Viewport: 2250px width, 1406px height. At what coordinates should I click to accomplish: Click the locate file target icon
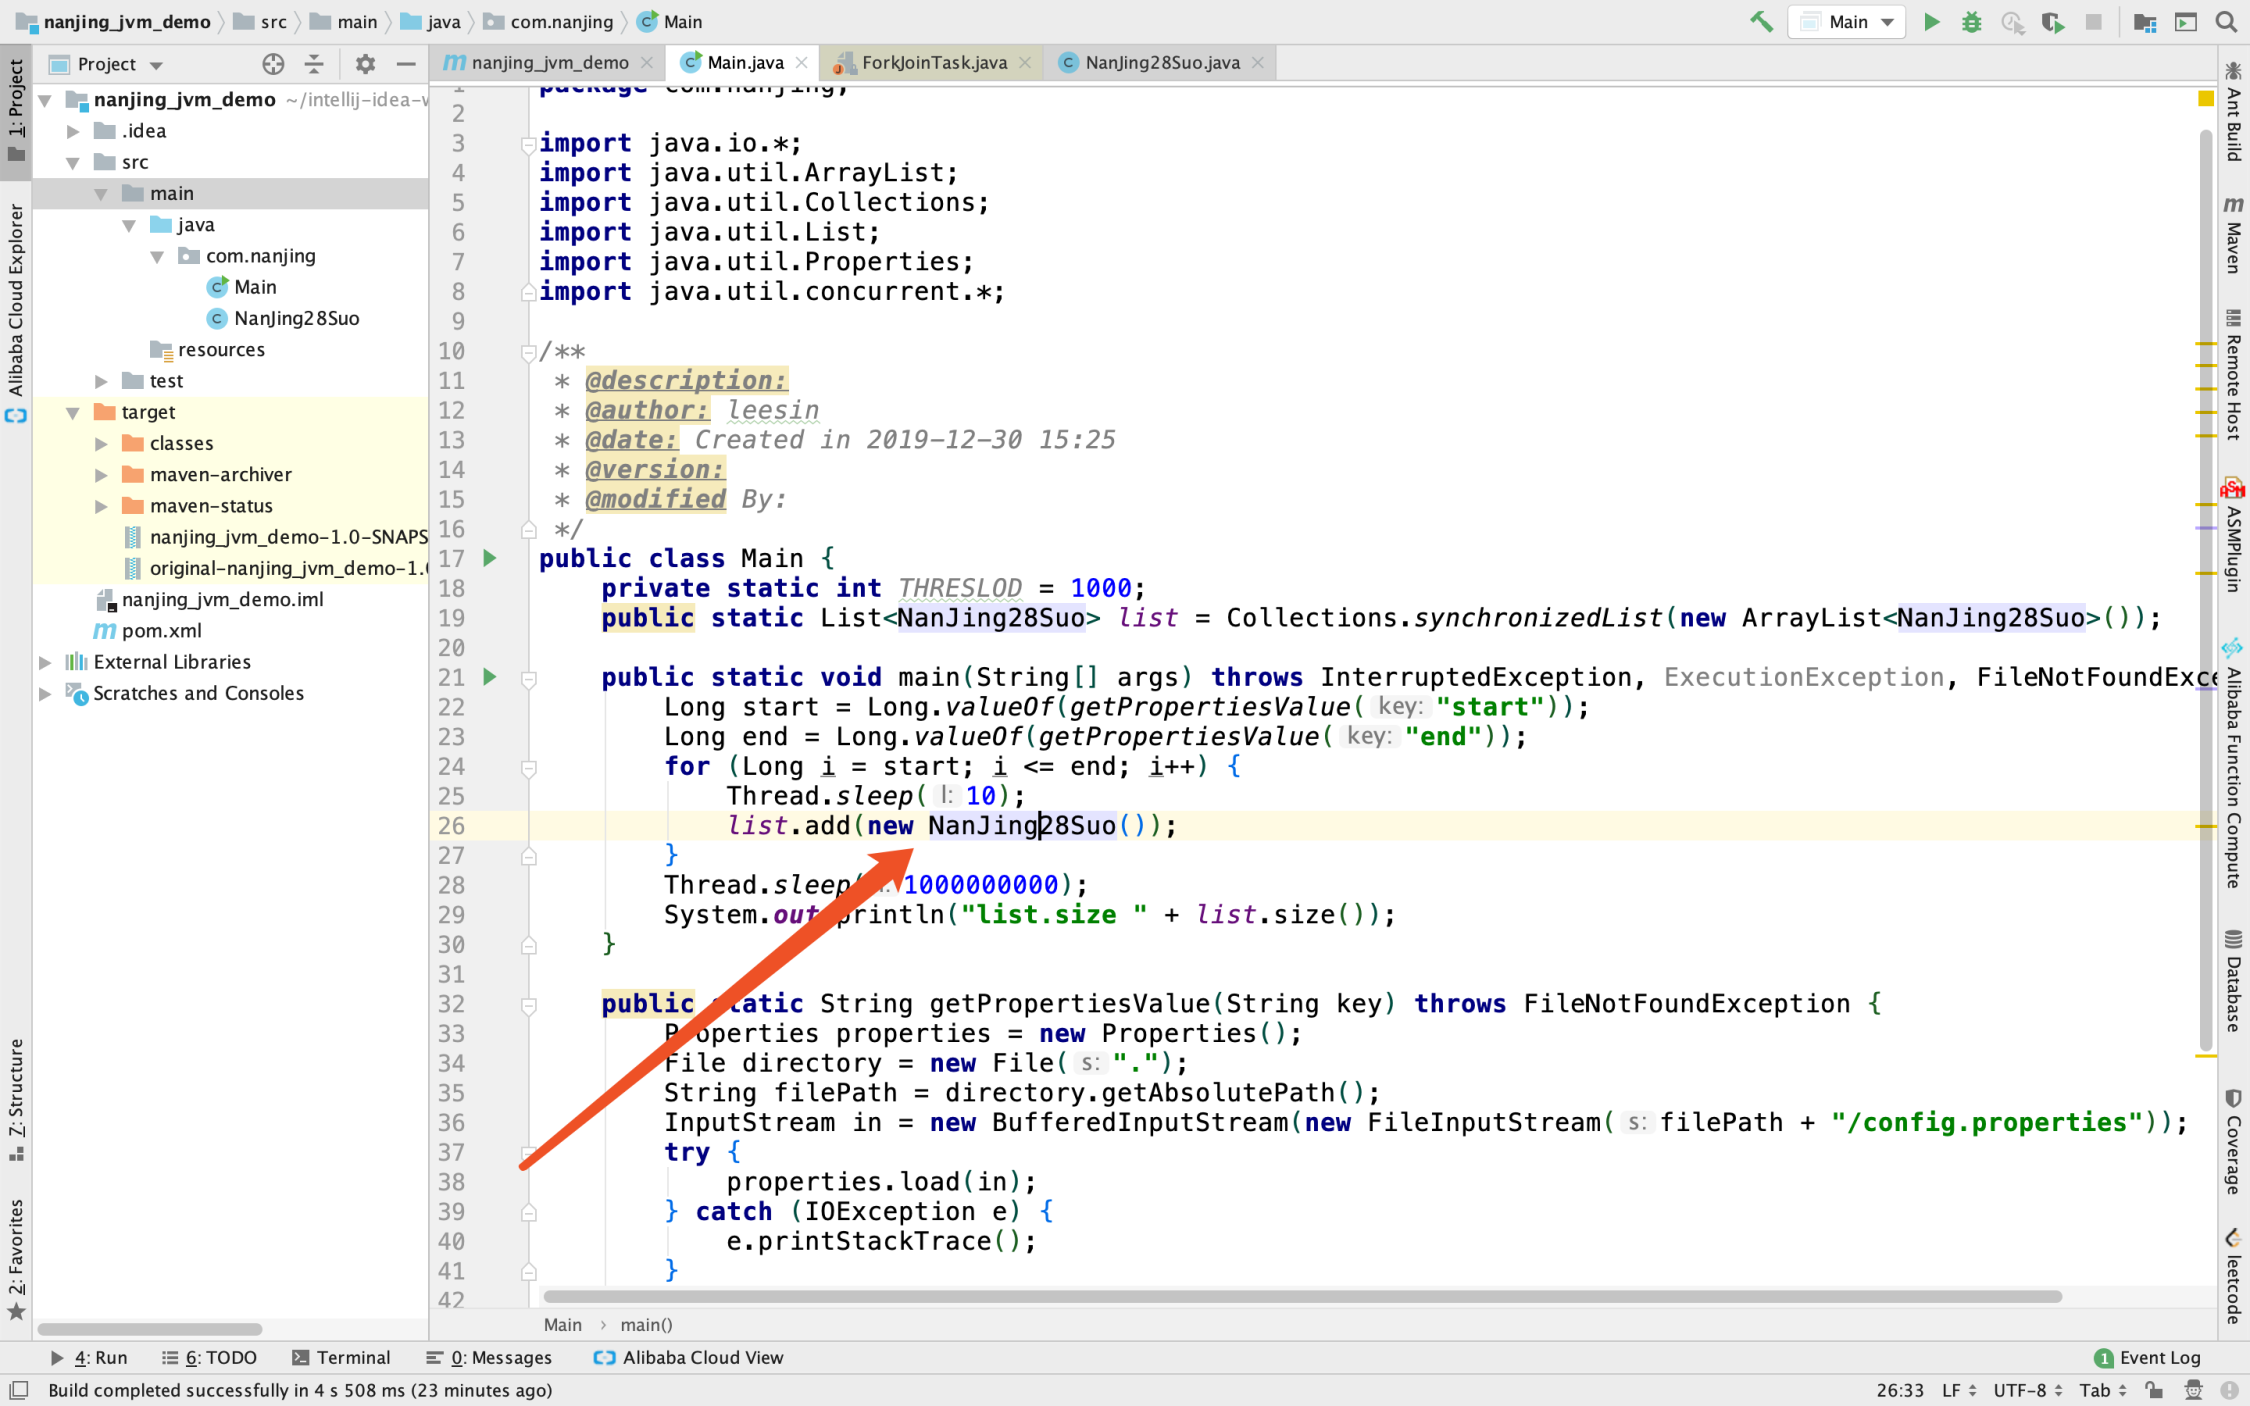point(272,64)
